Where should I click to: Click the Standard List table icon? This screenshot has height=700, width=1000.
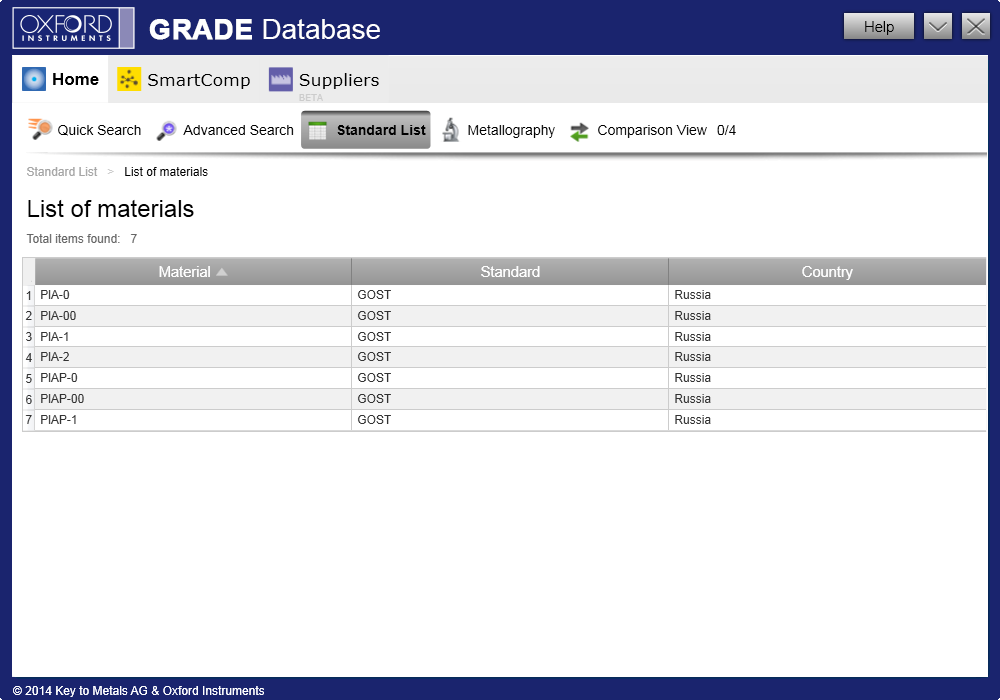click(x=318, y=131)
